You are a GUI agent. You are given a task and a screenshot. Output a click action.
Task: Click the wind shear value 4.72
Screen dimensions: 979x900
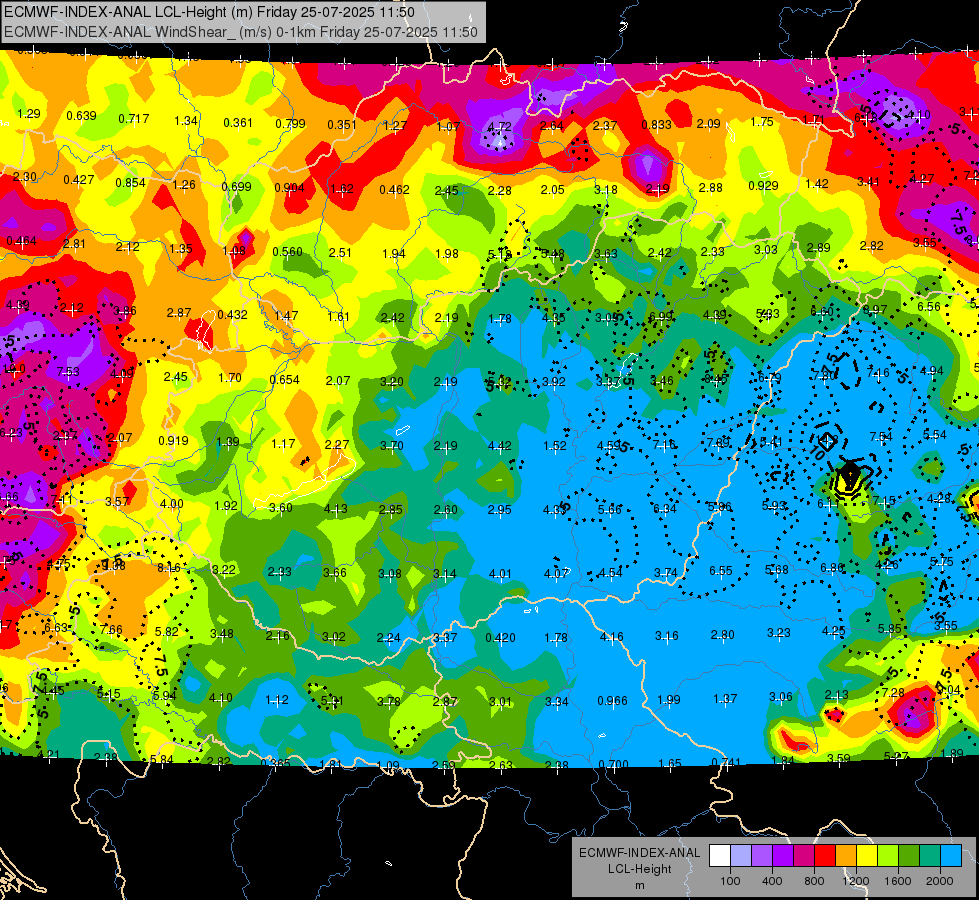pos(499,127)
